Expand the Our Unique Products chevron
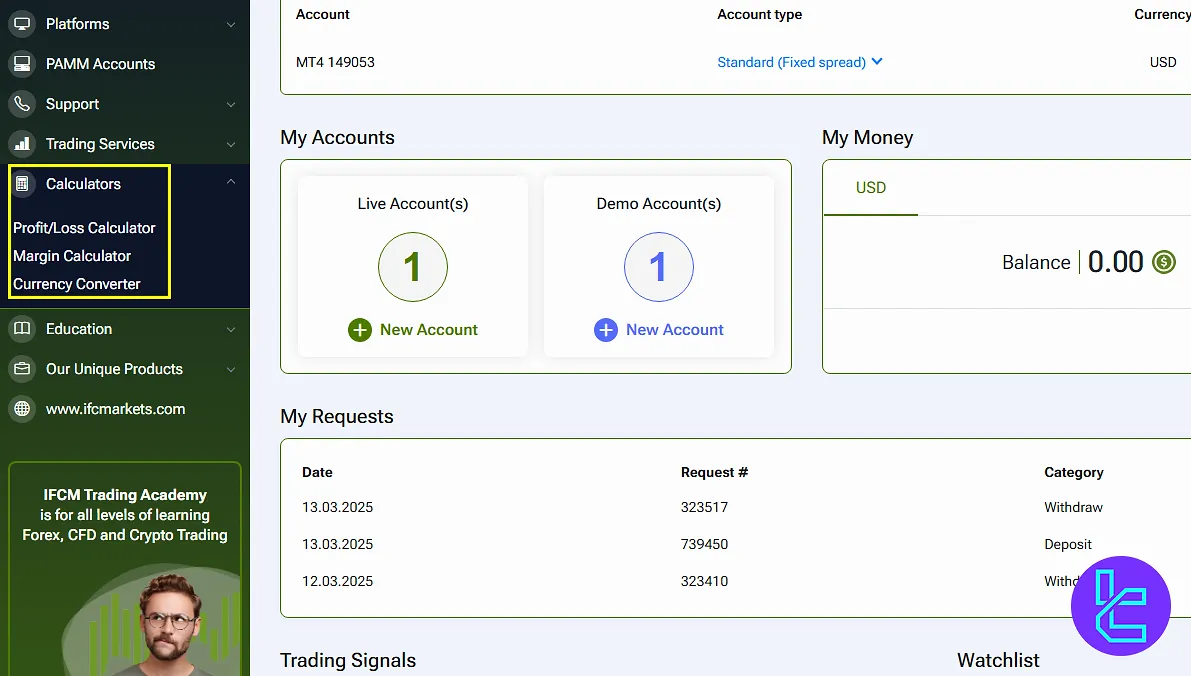The image size is (1191, 676). (231, 369)
